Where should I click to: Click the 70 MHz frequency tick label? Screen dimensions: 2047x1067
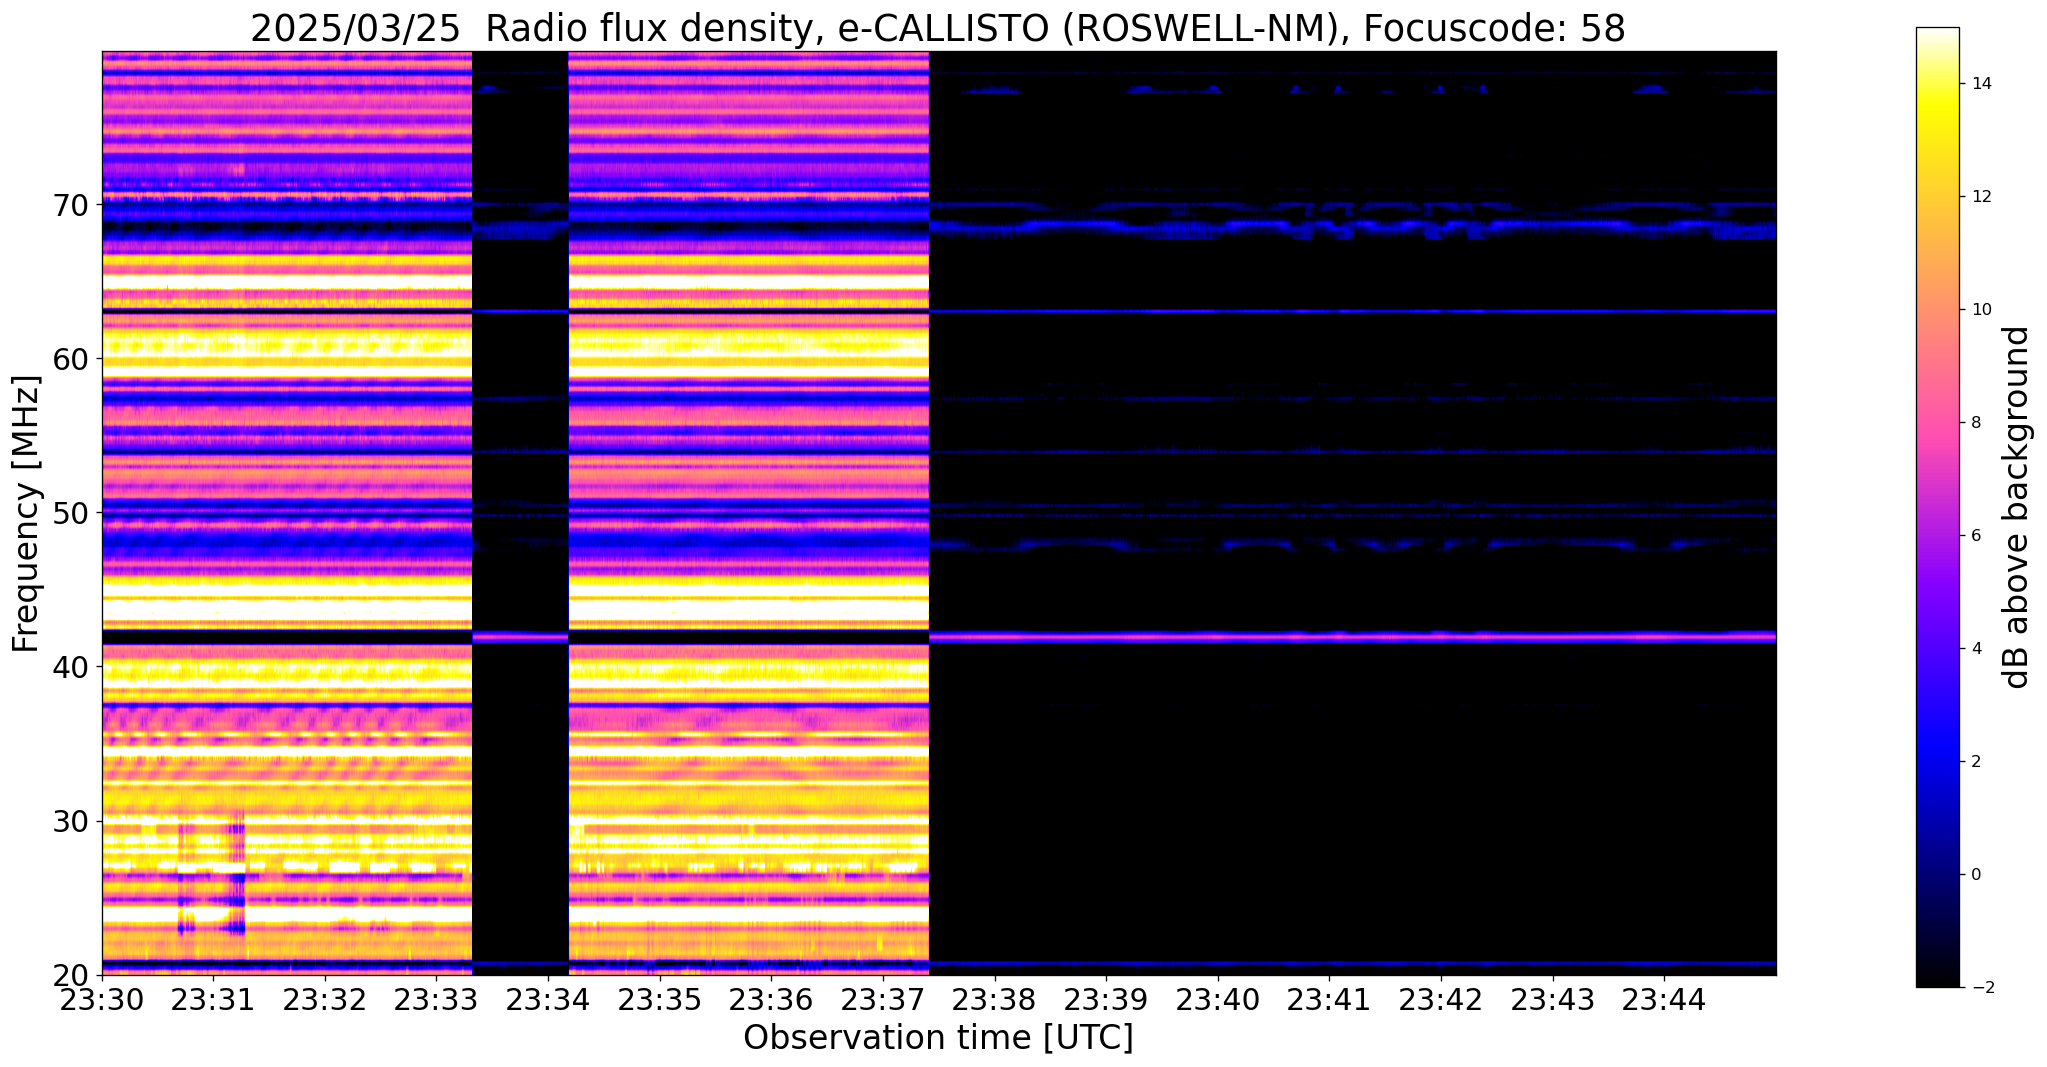(x=71, y=204)
